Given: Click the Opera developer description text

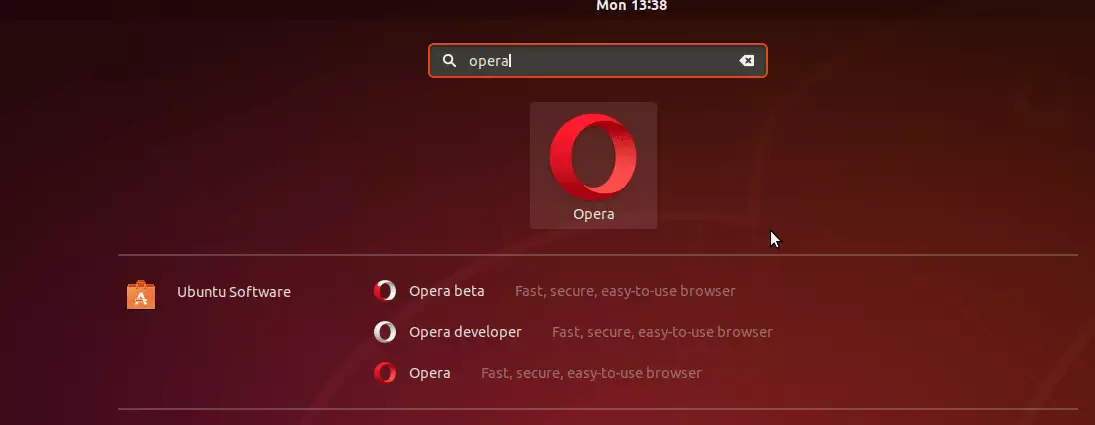Looking at the screenshot, I should pos(662,332).
